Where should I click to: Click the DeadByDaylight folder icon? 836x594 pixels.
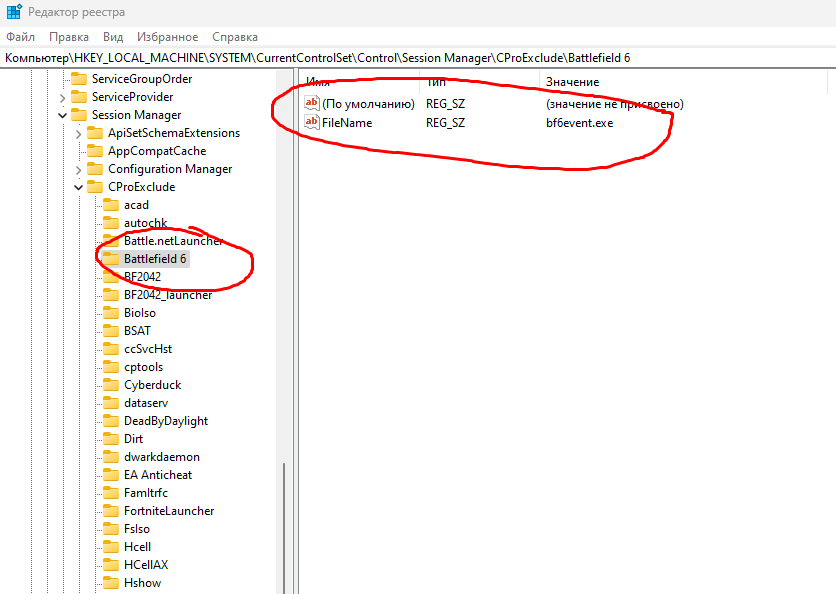(111, 421)
